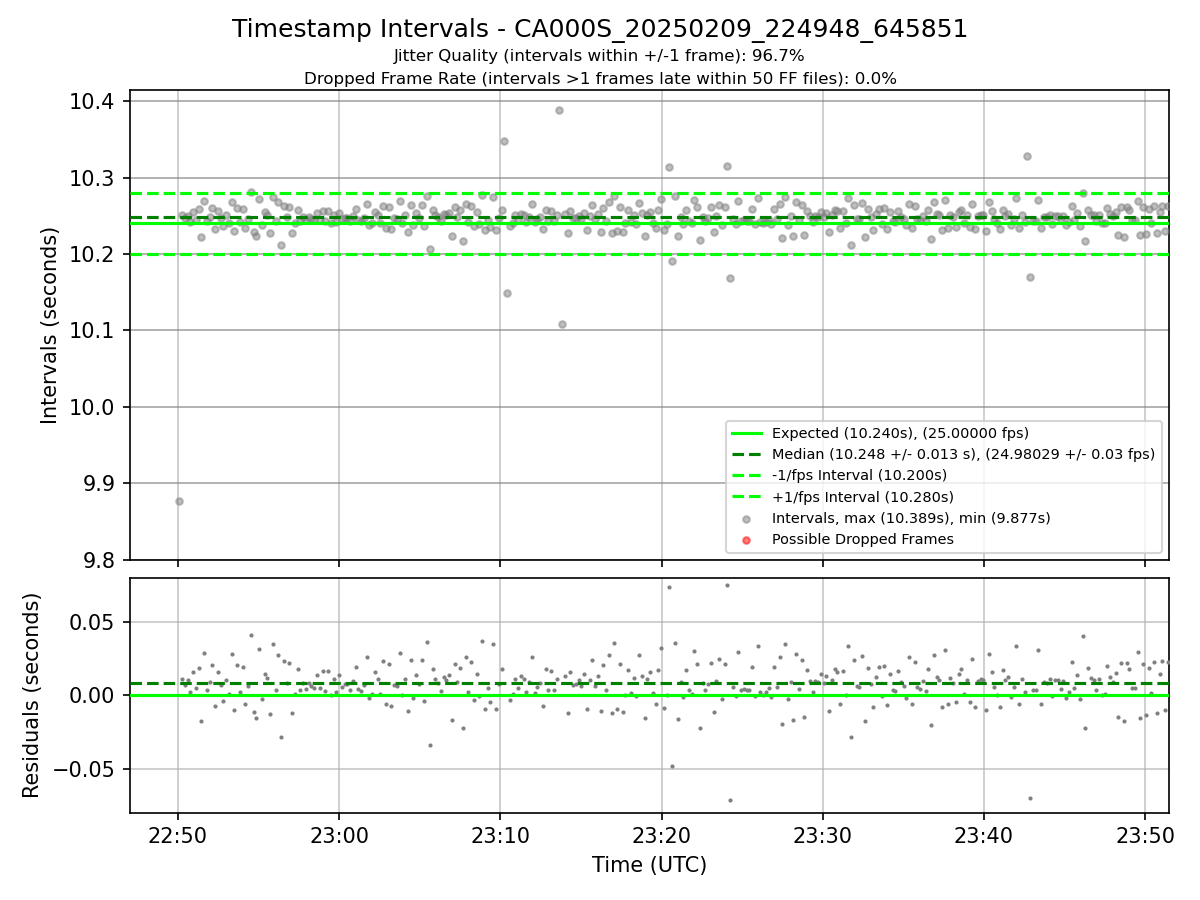Click the 23:40 time tick label
The width and height of the screenshot is (1200, 900).
[984, 835]
